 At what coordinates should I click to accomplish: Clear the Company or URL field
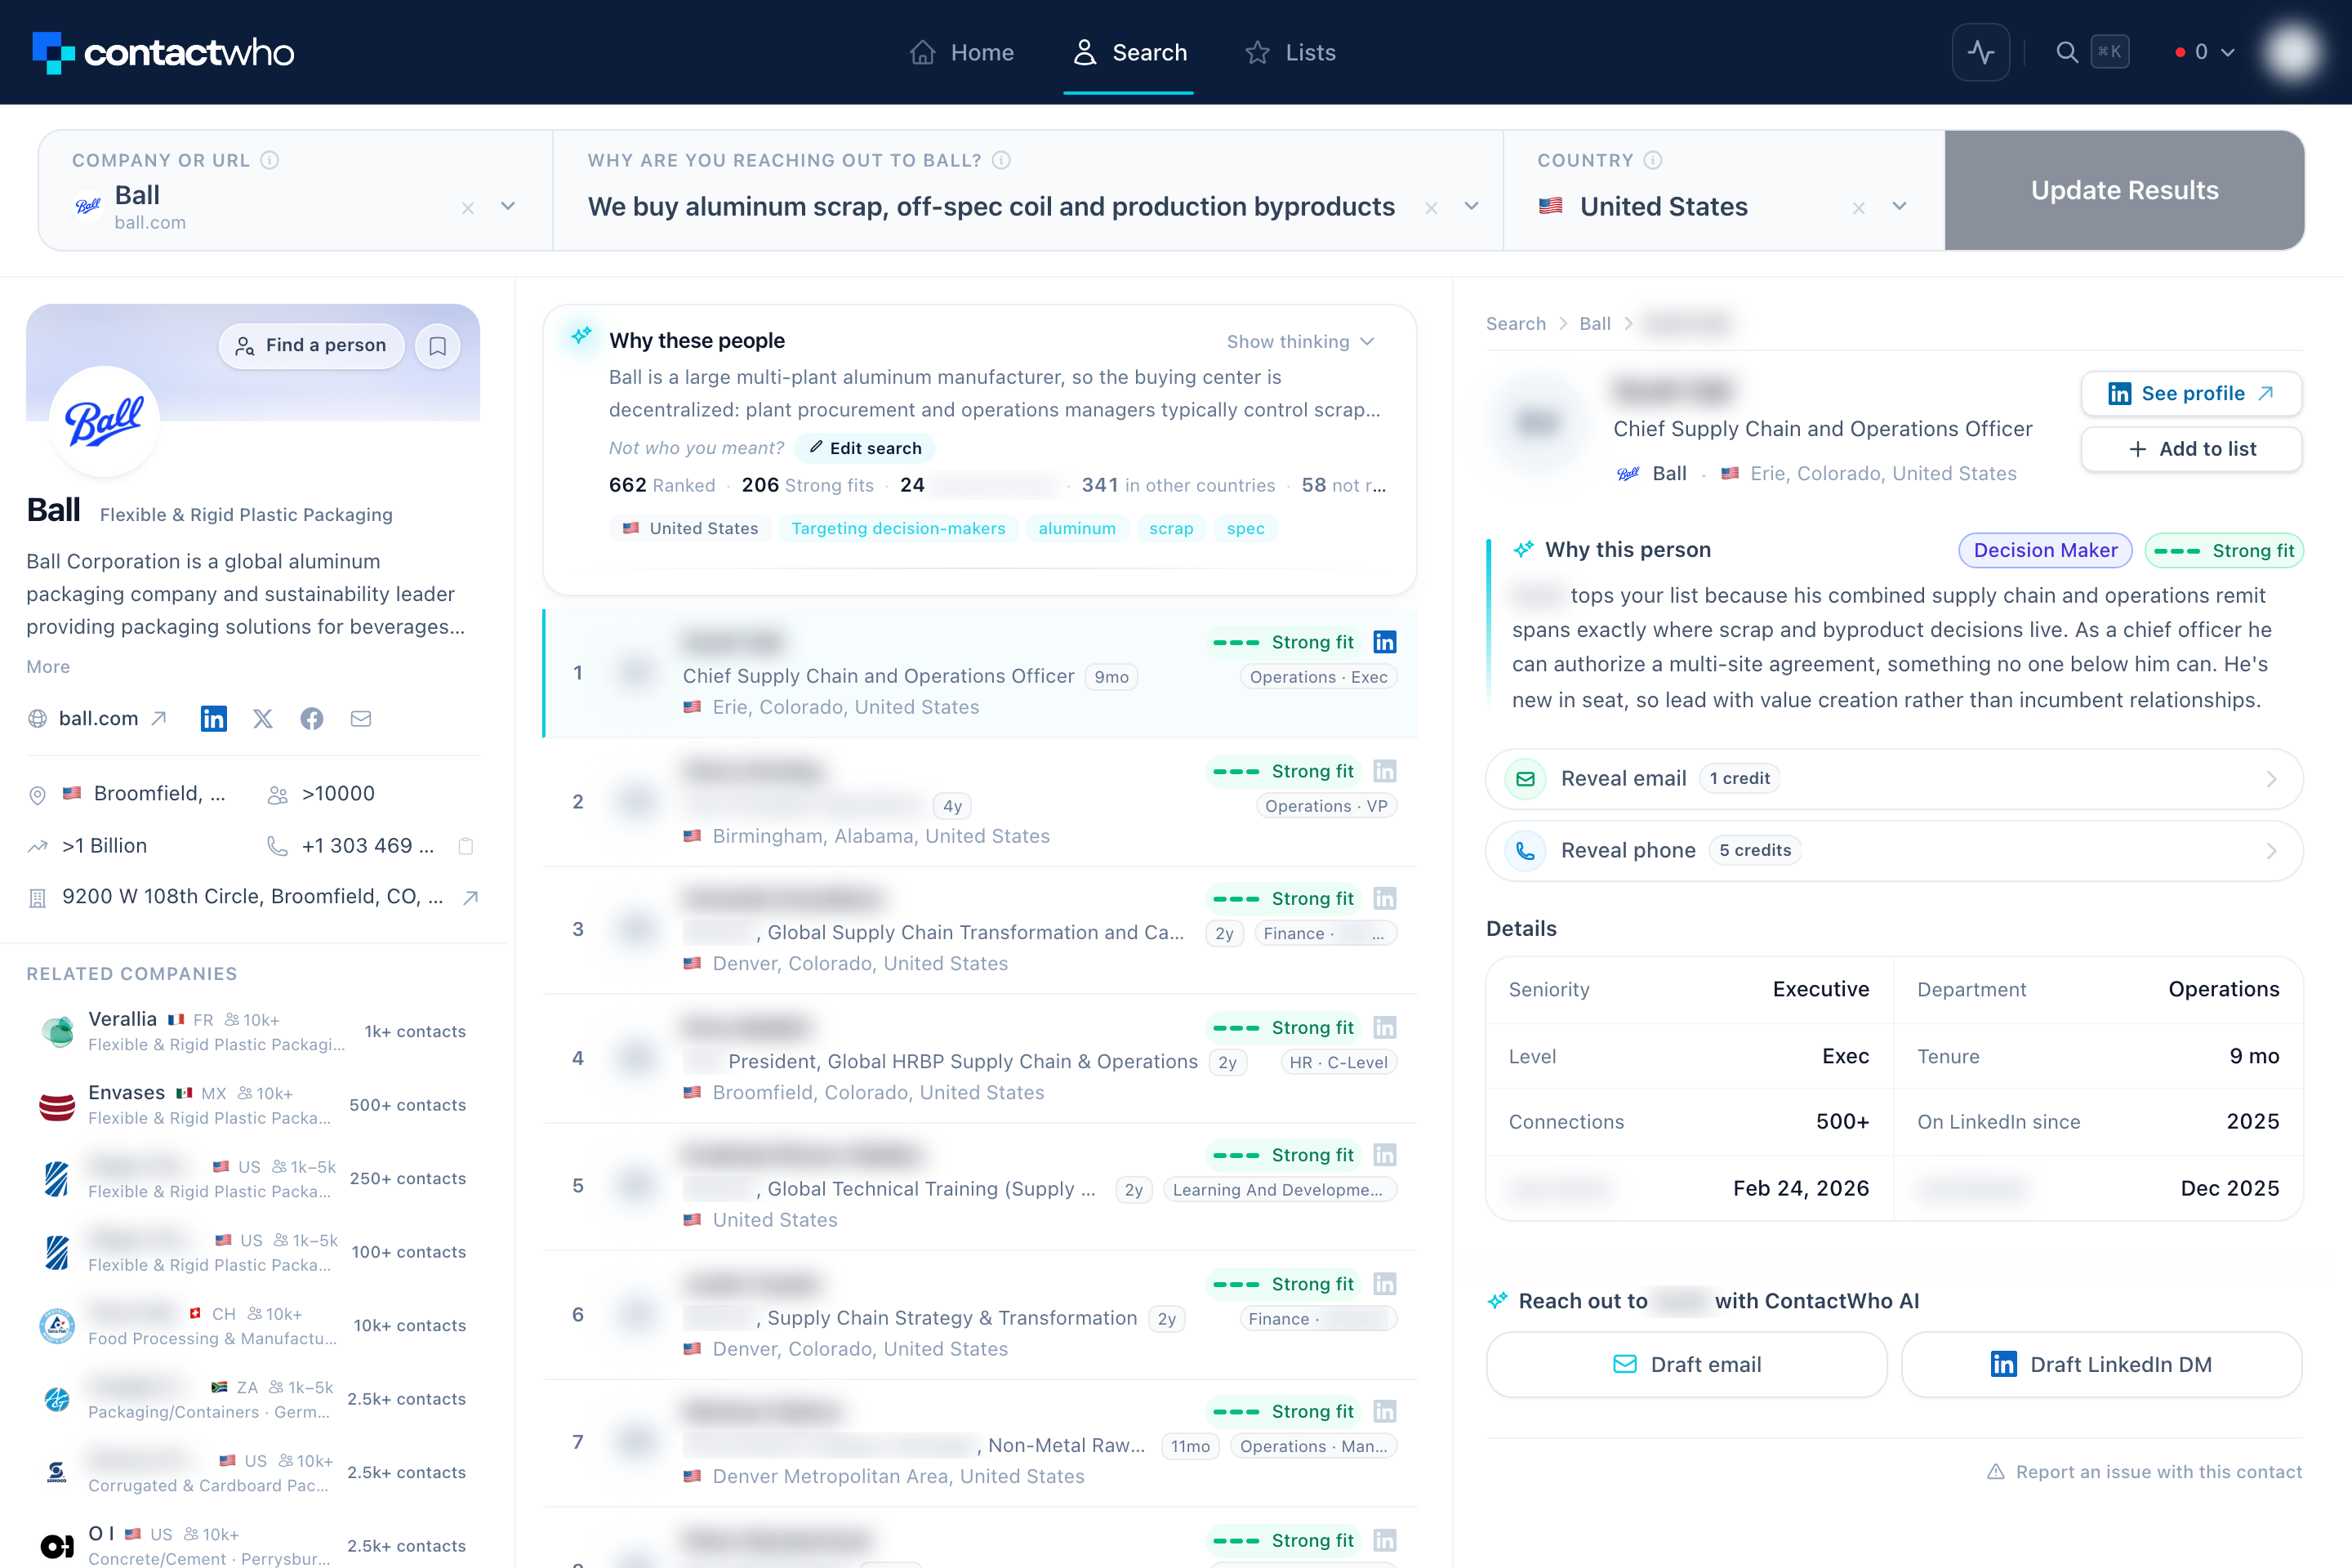tap(468, 208)
